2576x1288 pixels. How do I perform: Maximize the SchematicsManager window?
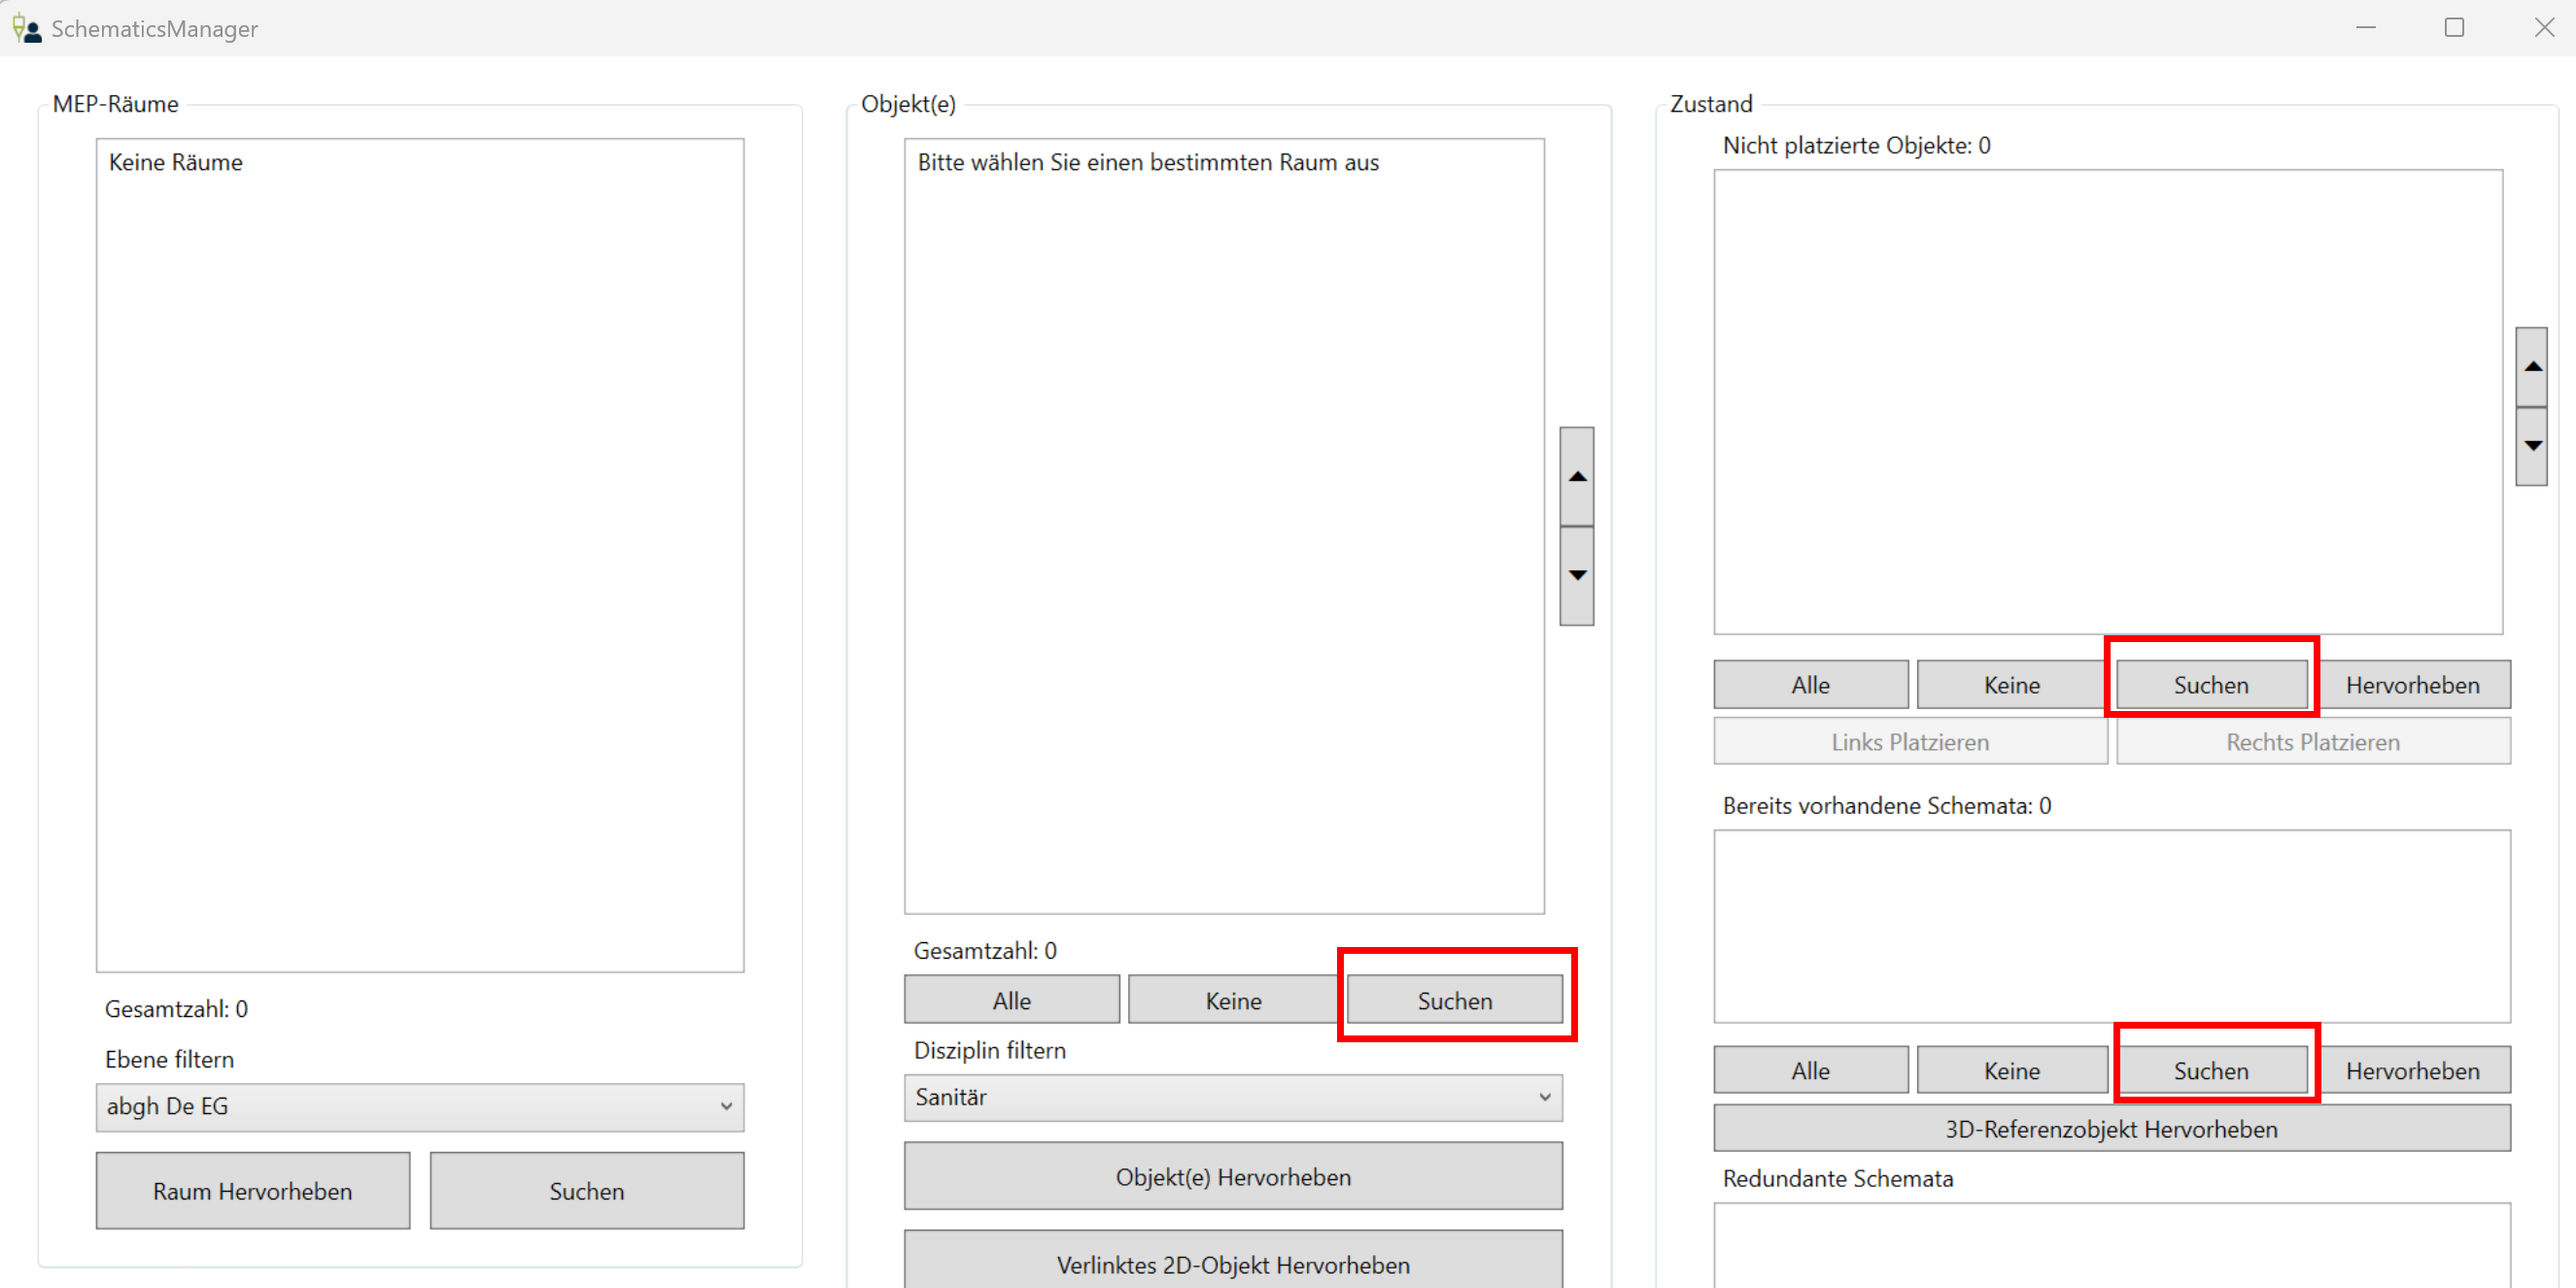tap(2454, 28)
